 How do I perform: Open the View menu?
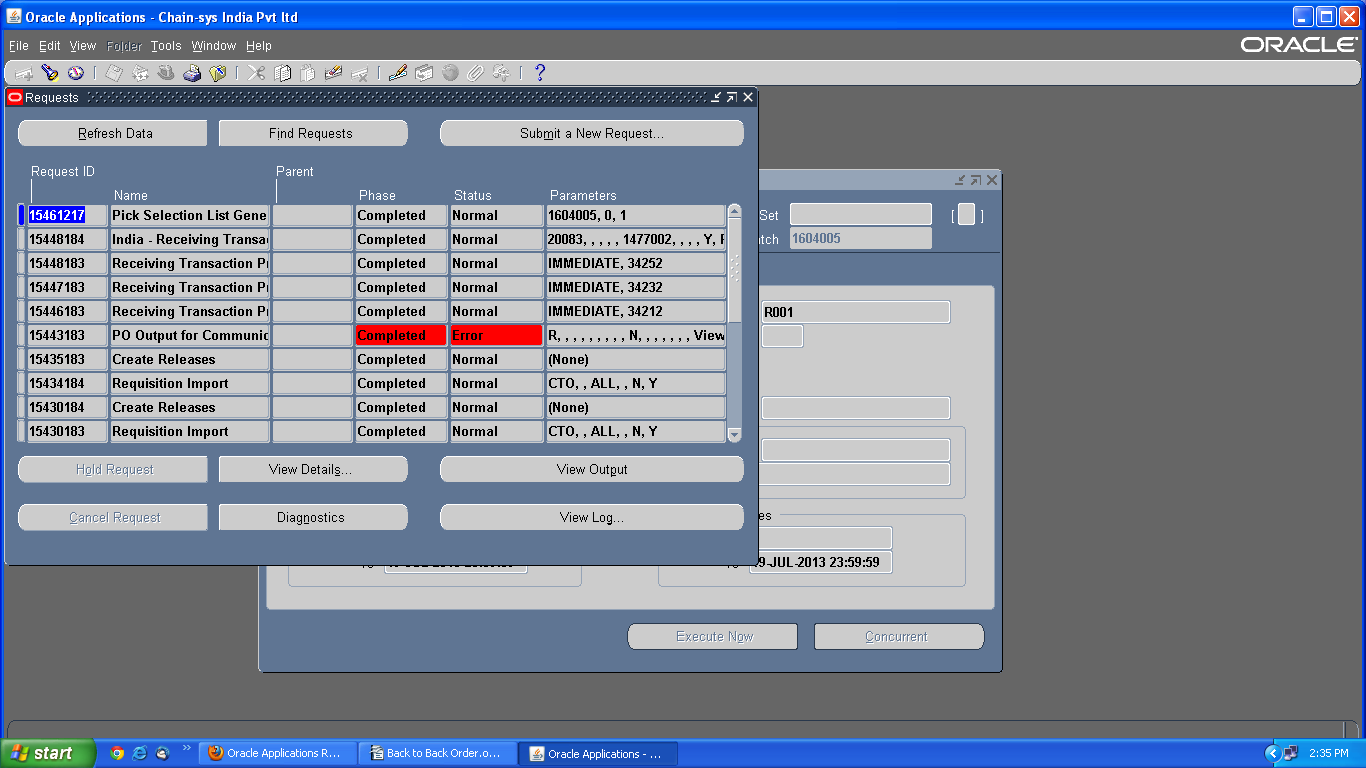coord(83,46)
